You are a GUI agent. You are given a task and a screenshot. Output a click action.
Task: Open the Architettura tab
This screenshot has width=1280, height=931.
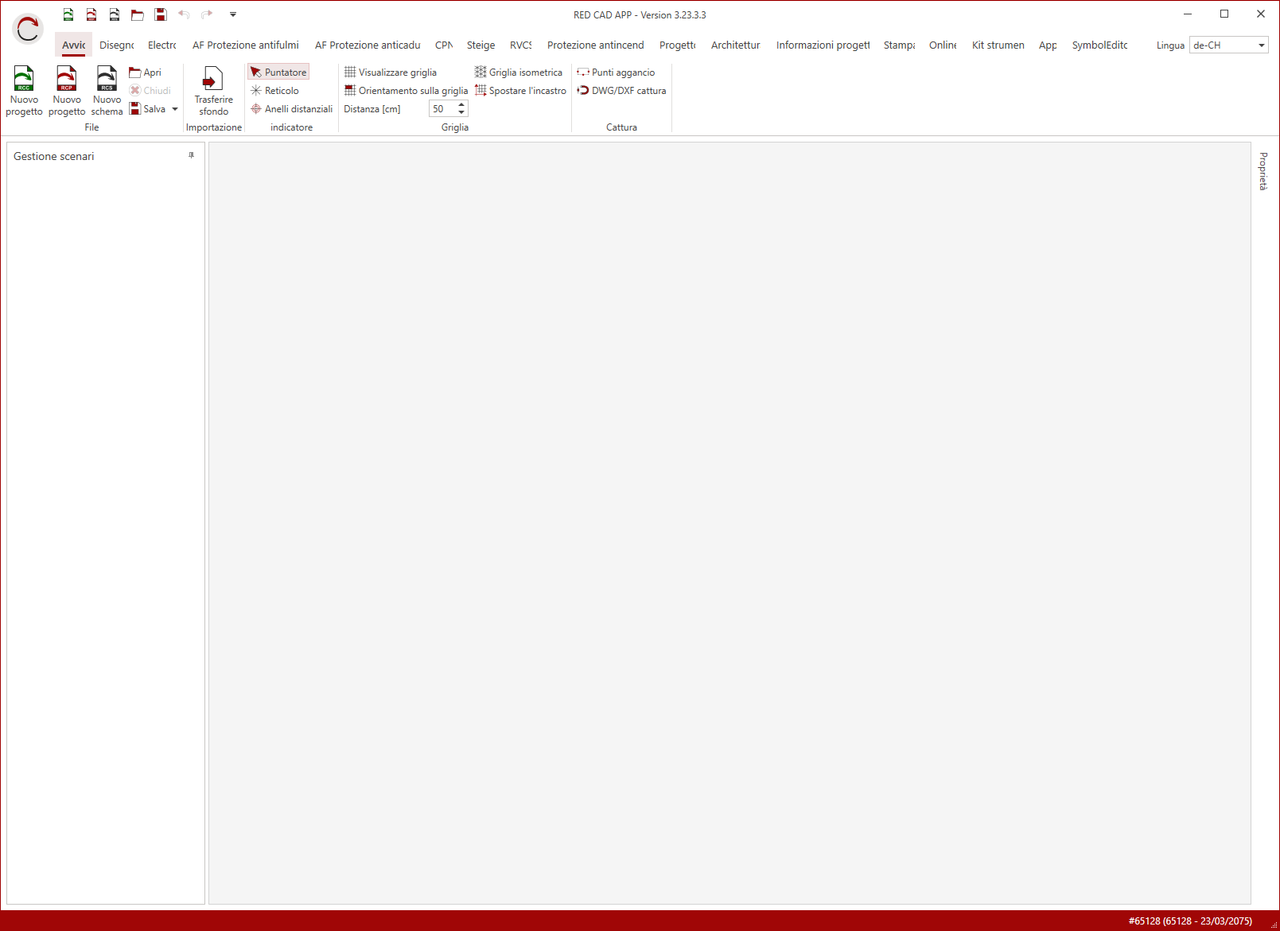coord(735,45)
